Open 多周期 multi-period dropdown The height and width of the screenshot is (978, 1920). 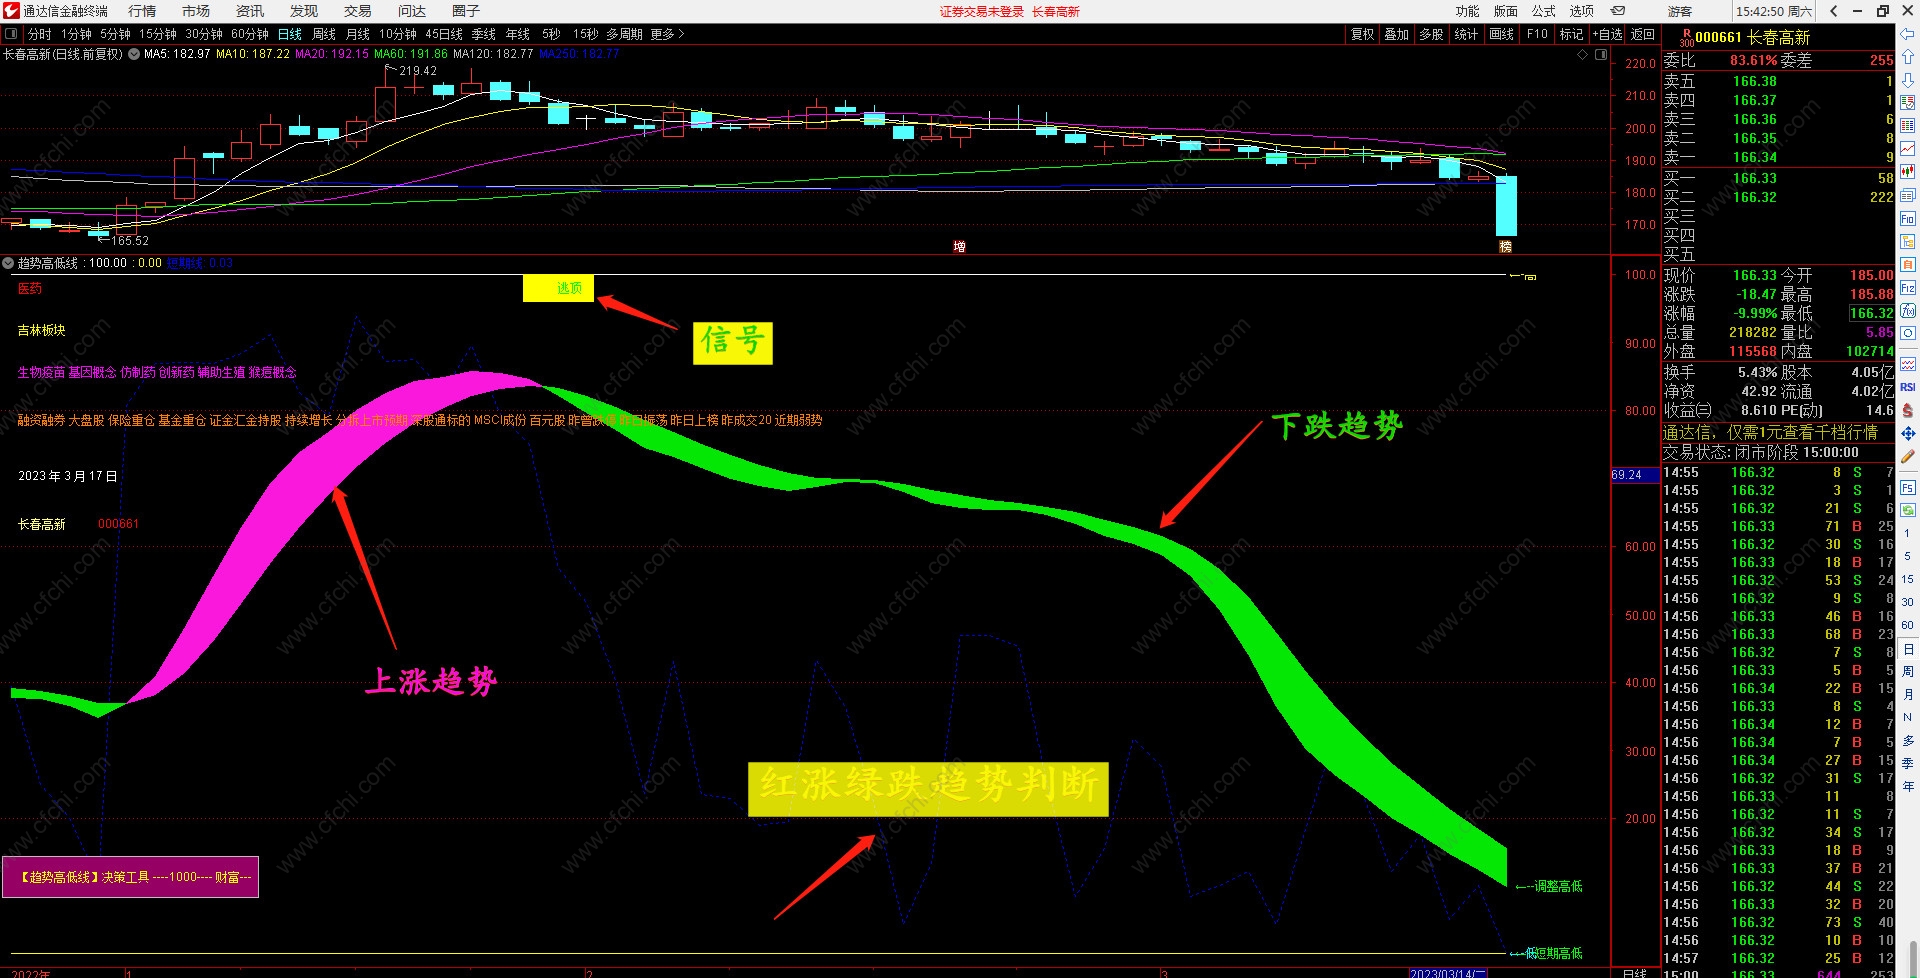pos(624,34)
